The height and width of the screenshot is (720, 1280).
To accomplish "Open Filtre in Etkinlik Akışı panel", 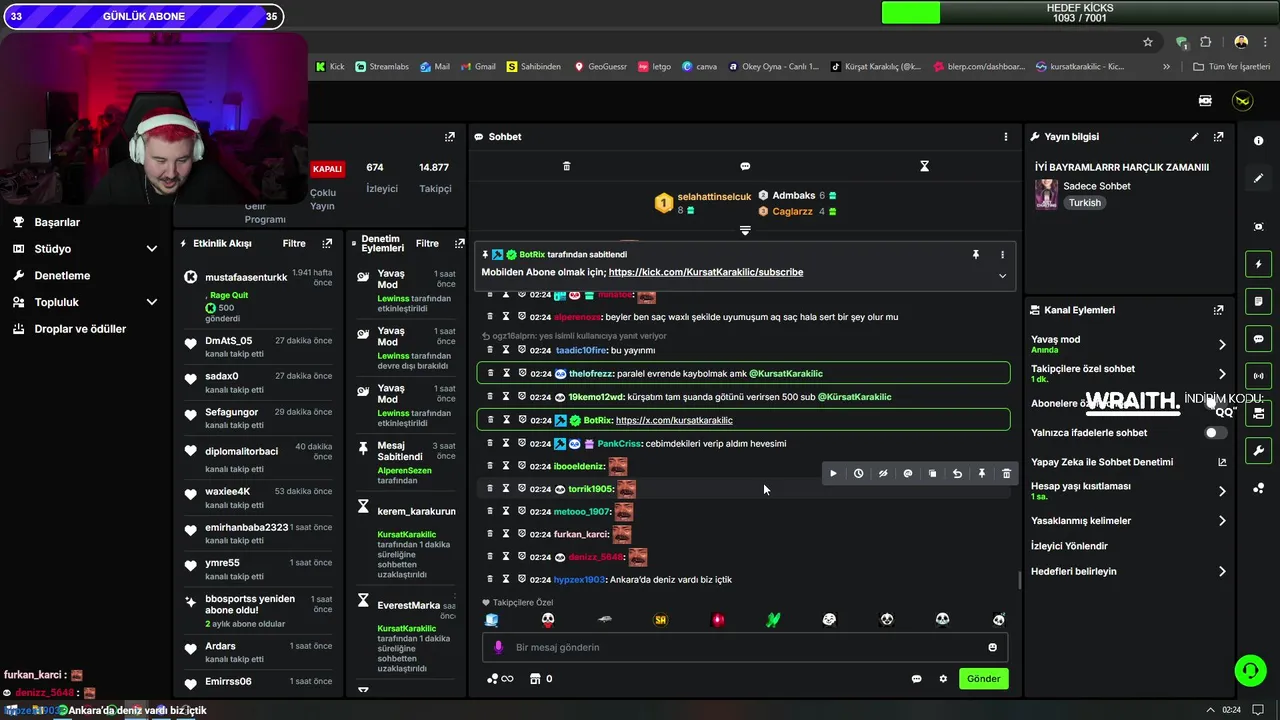I will tap(294, 243).
